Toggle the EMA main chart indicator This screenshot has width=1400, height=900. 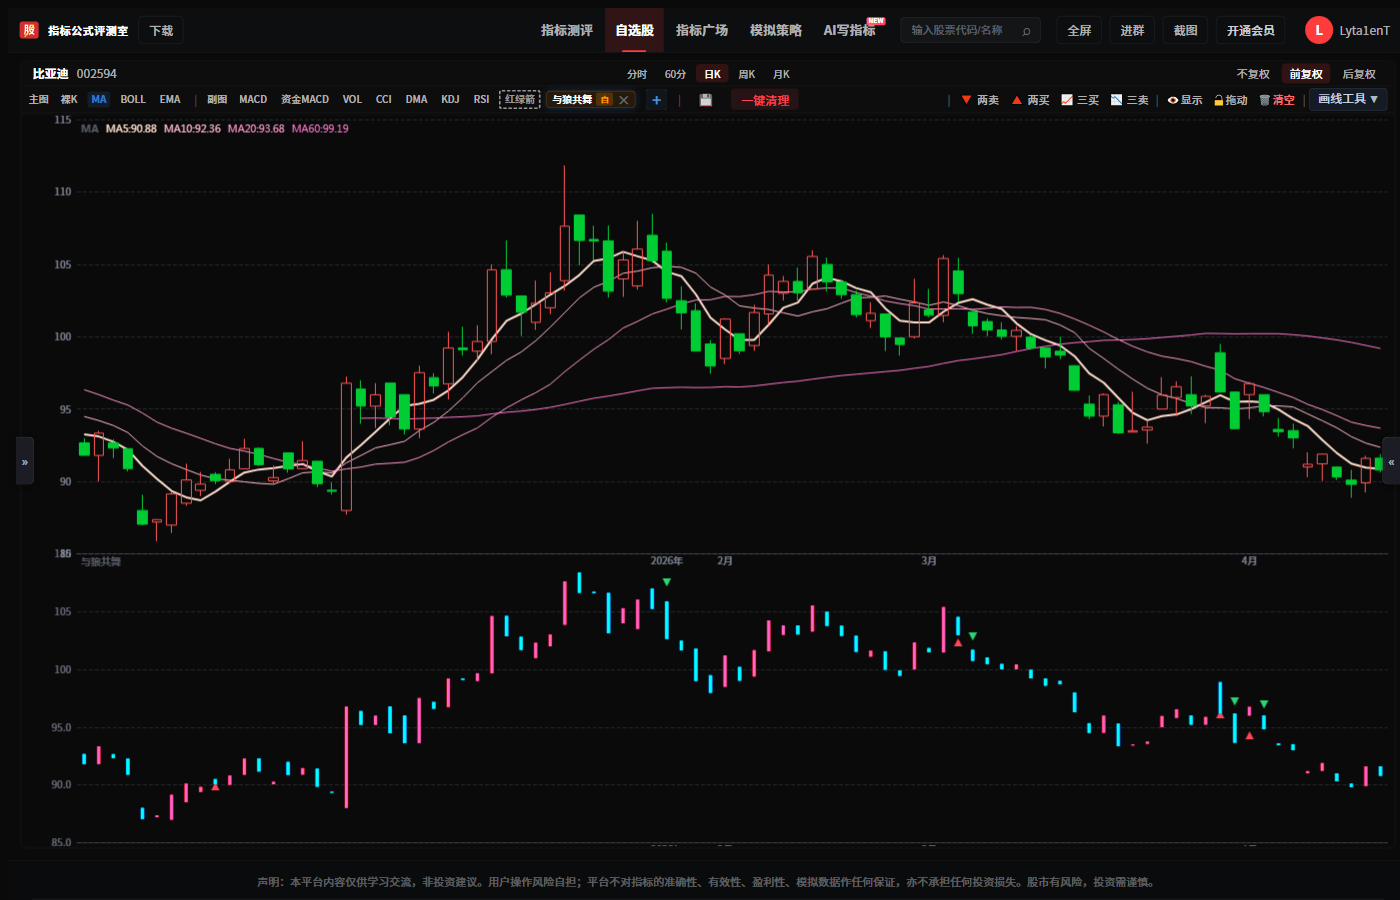click(170, 100)
